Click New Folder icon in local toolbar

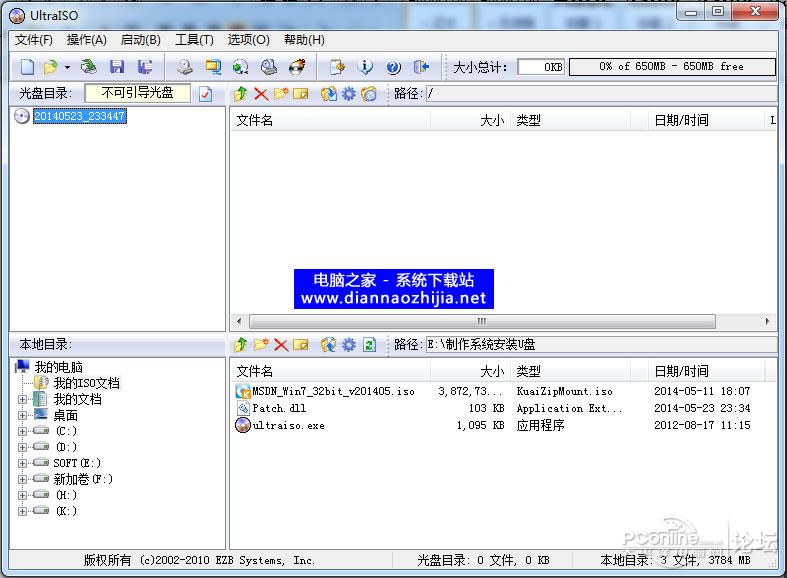[x=261, y=345]
